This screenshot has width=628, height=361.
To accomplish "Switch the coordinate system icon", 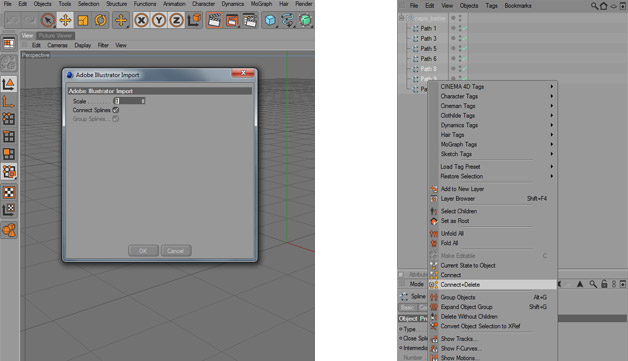I will (194, 20).
